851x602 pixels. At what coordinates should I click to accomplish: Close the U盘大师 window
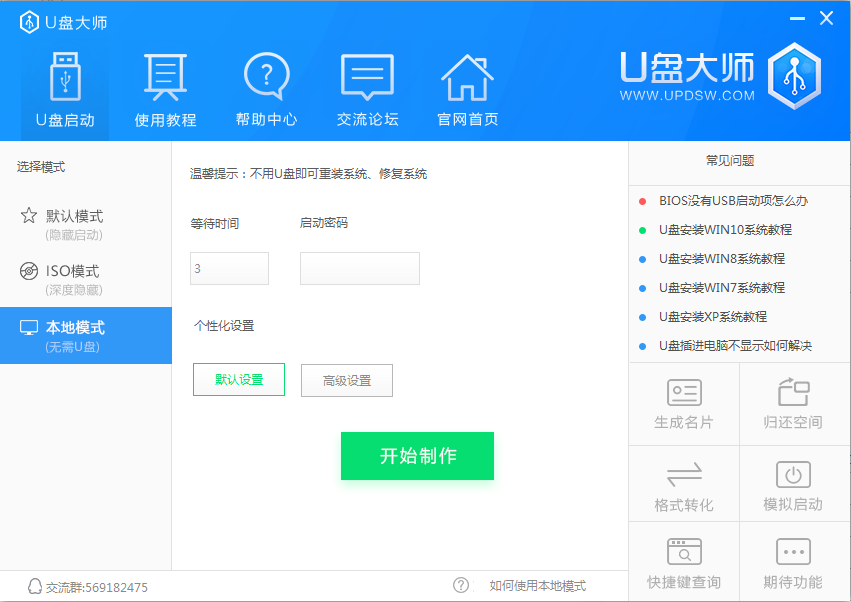click(826, 18)
